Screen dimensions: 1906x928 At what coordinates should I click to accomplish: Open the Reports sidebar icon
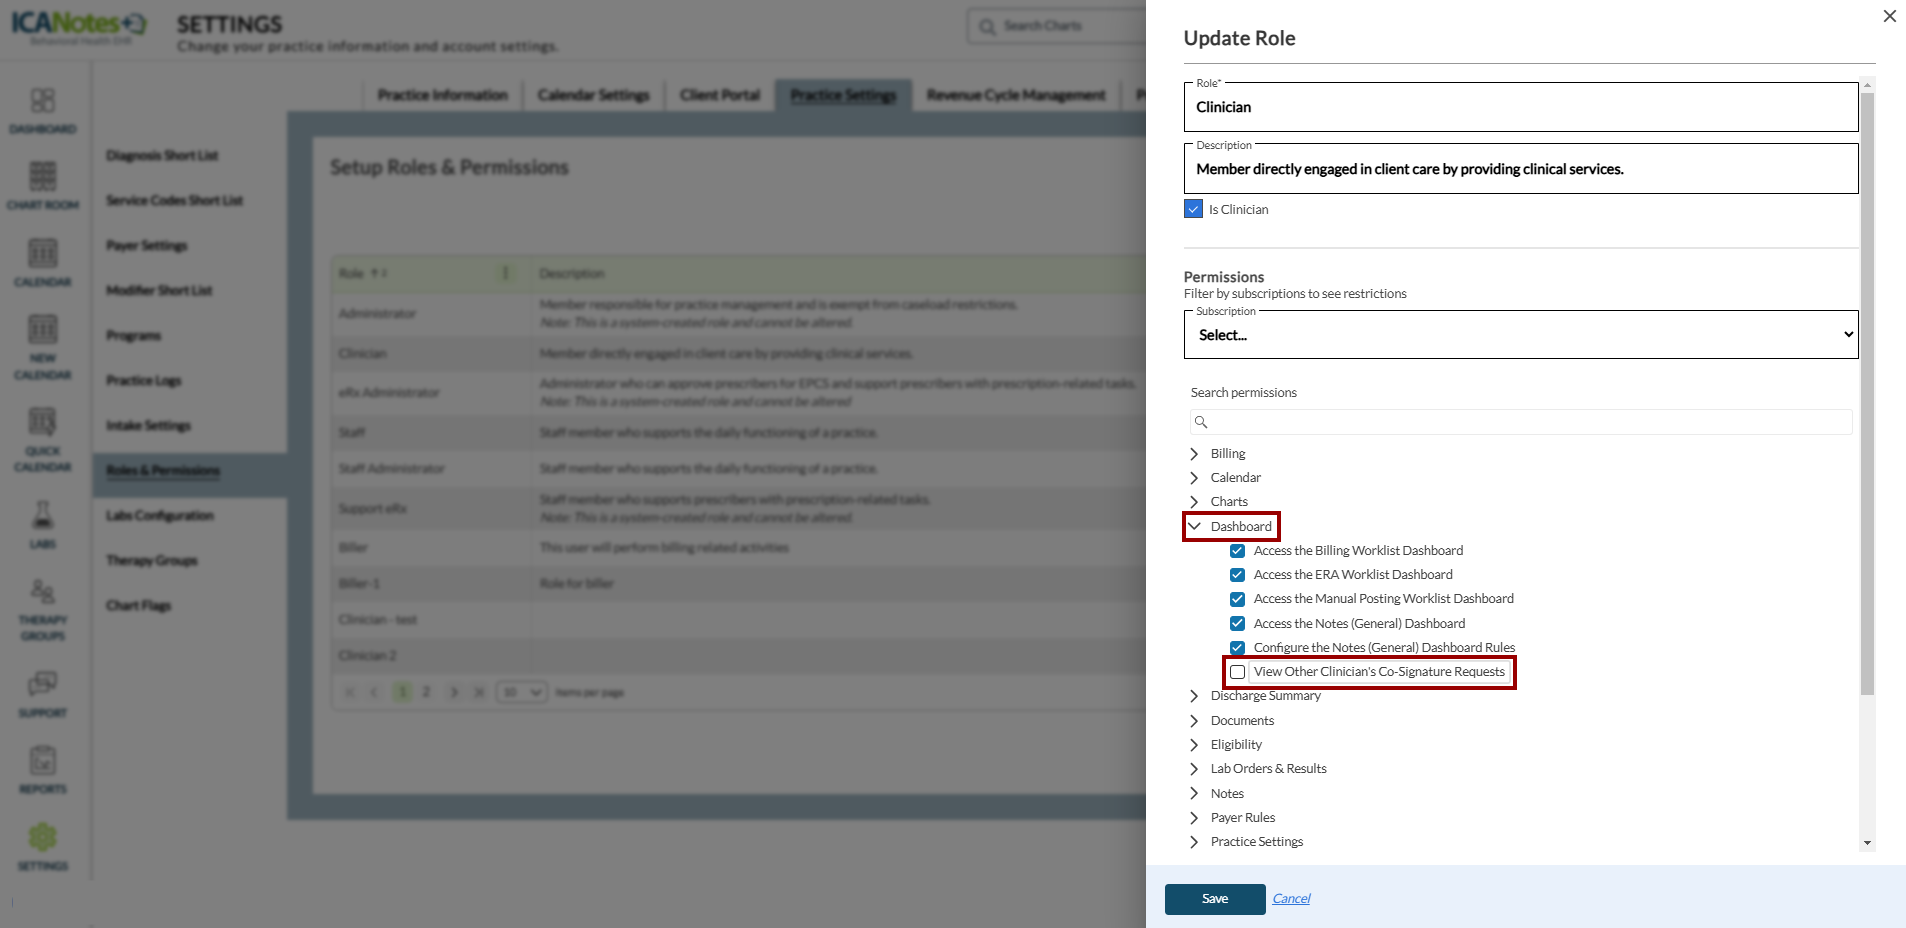[42, 761]
